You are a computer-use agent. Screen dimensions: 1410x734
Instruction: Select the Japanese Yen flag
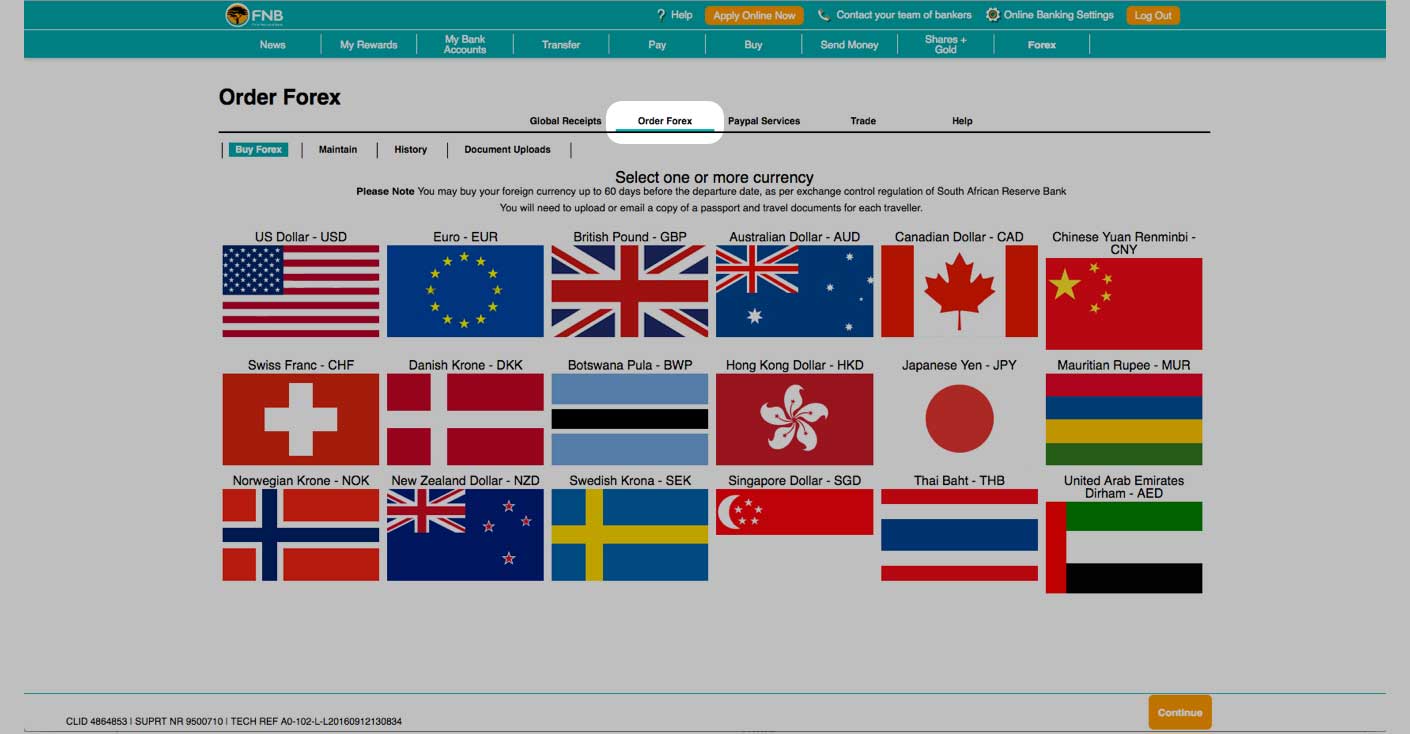pyautogui.click(x=959, y=419)
